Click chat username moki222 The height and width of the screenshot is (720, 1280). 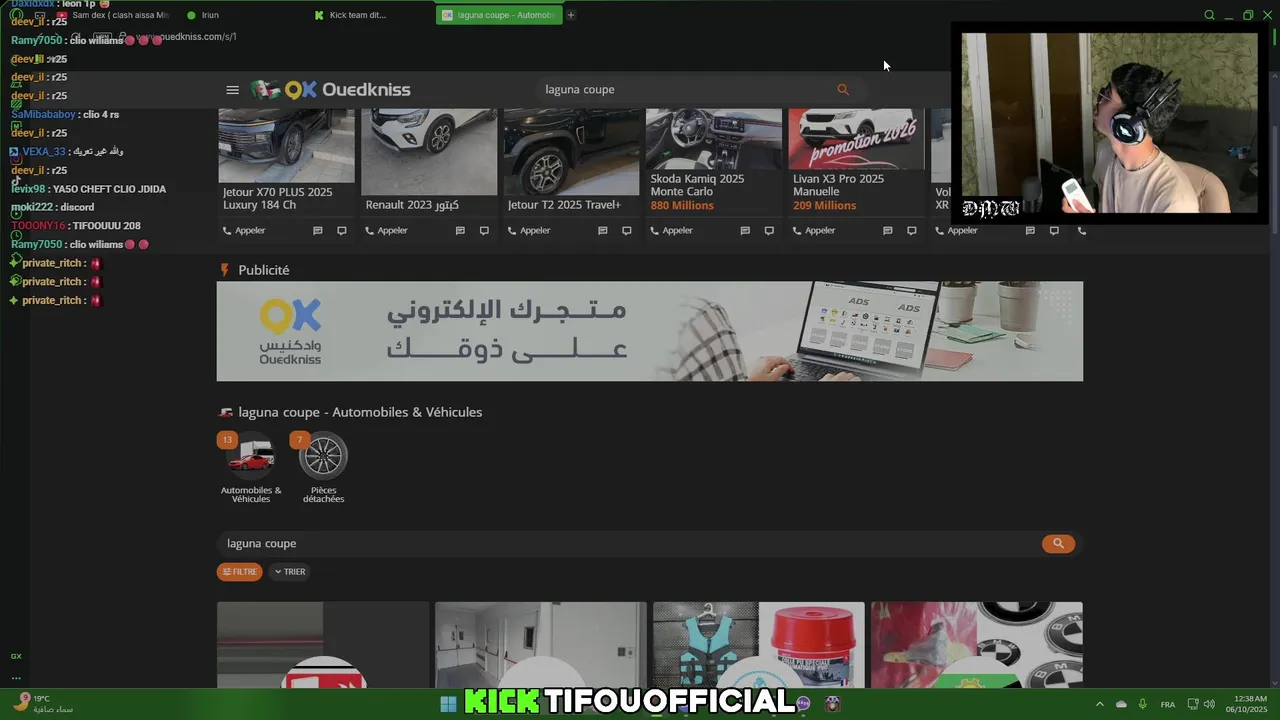tap(32, 208)
